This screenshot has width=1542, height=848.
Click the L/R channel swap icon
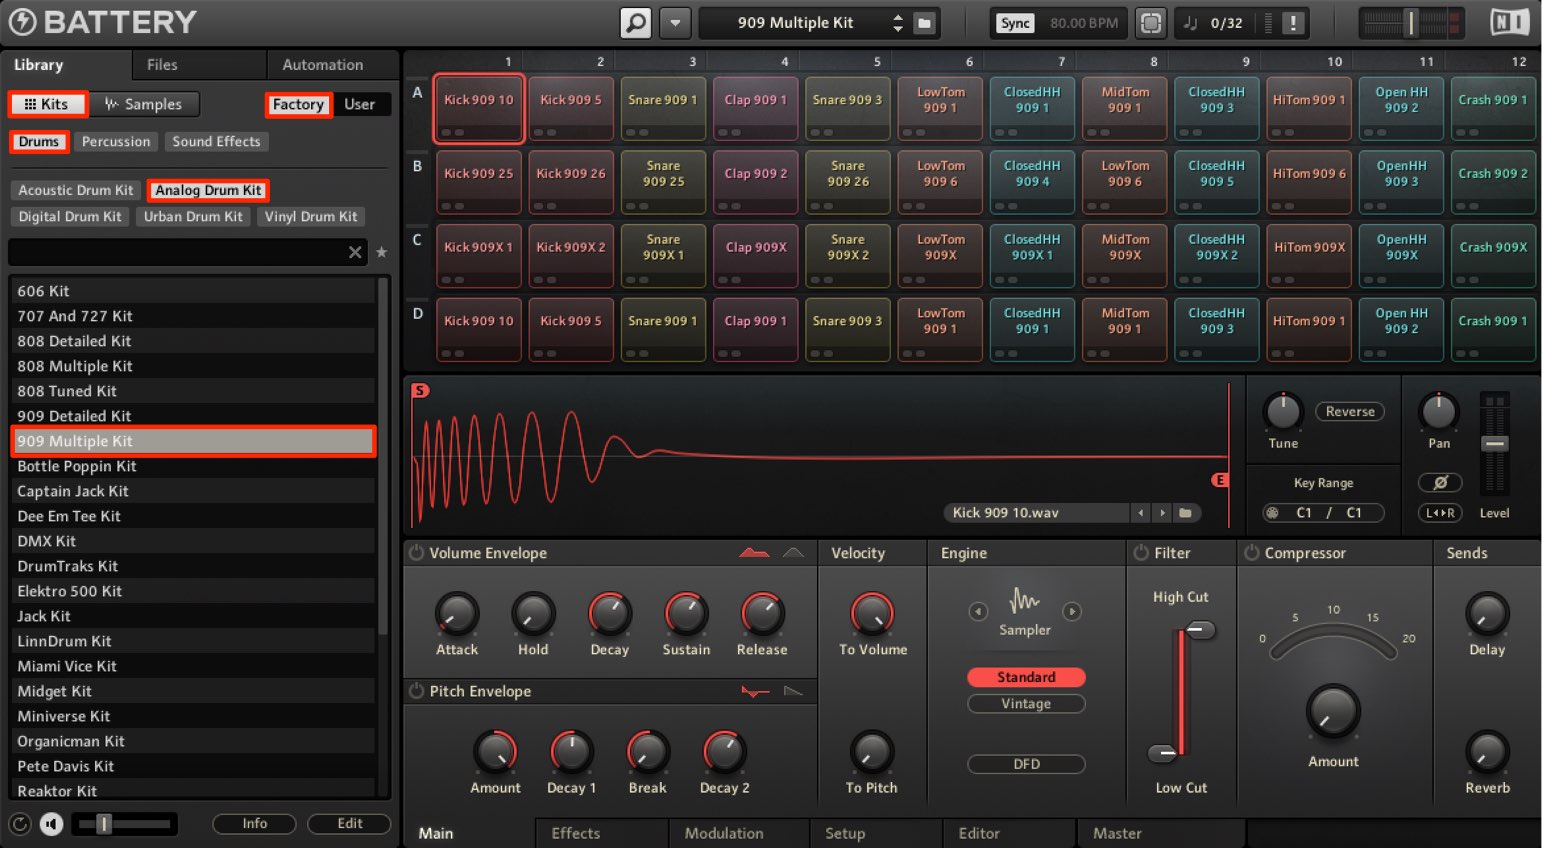click(x=1440, y=513)
